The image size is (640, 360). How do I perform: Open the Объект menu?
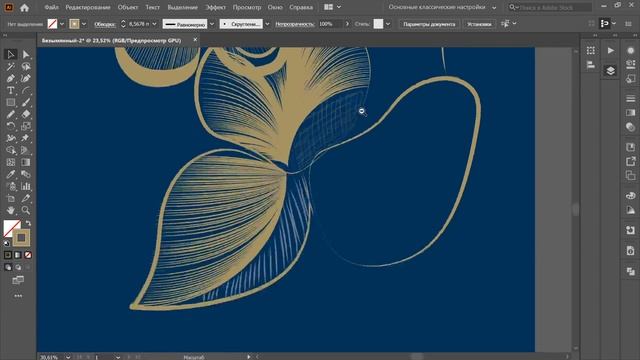(128, 7)
